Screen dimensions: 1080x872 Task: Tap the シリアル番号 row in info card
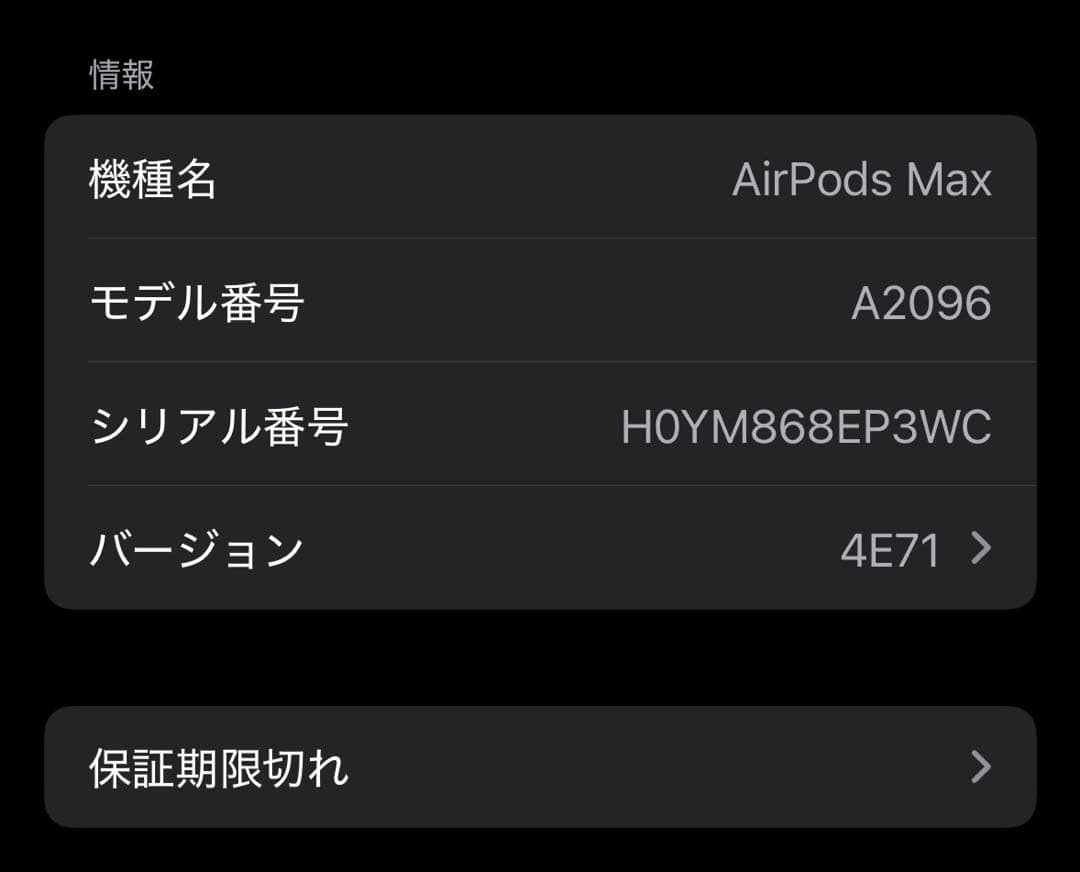click(x=540, y=424)
